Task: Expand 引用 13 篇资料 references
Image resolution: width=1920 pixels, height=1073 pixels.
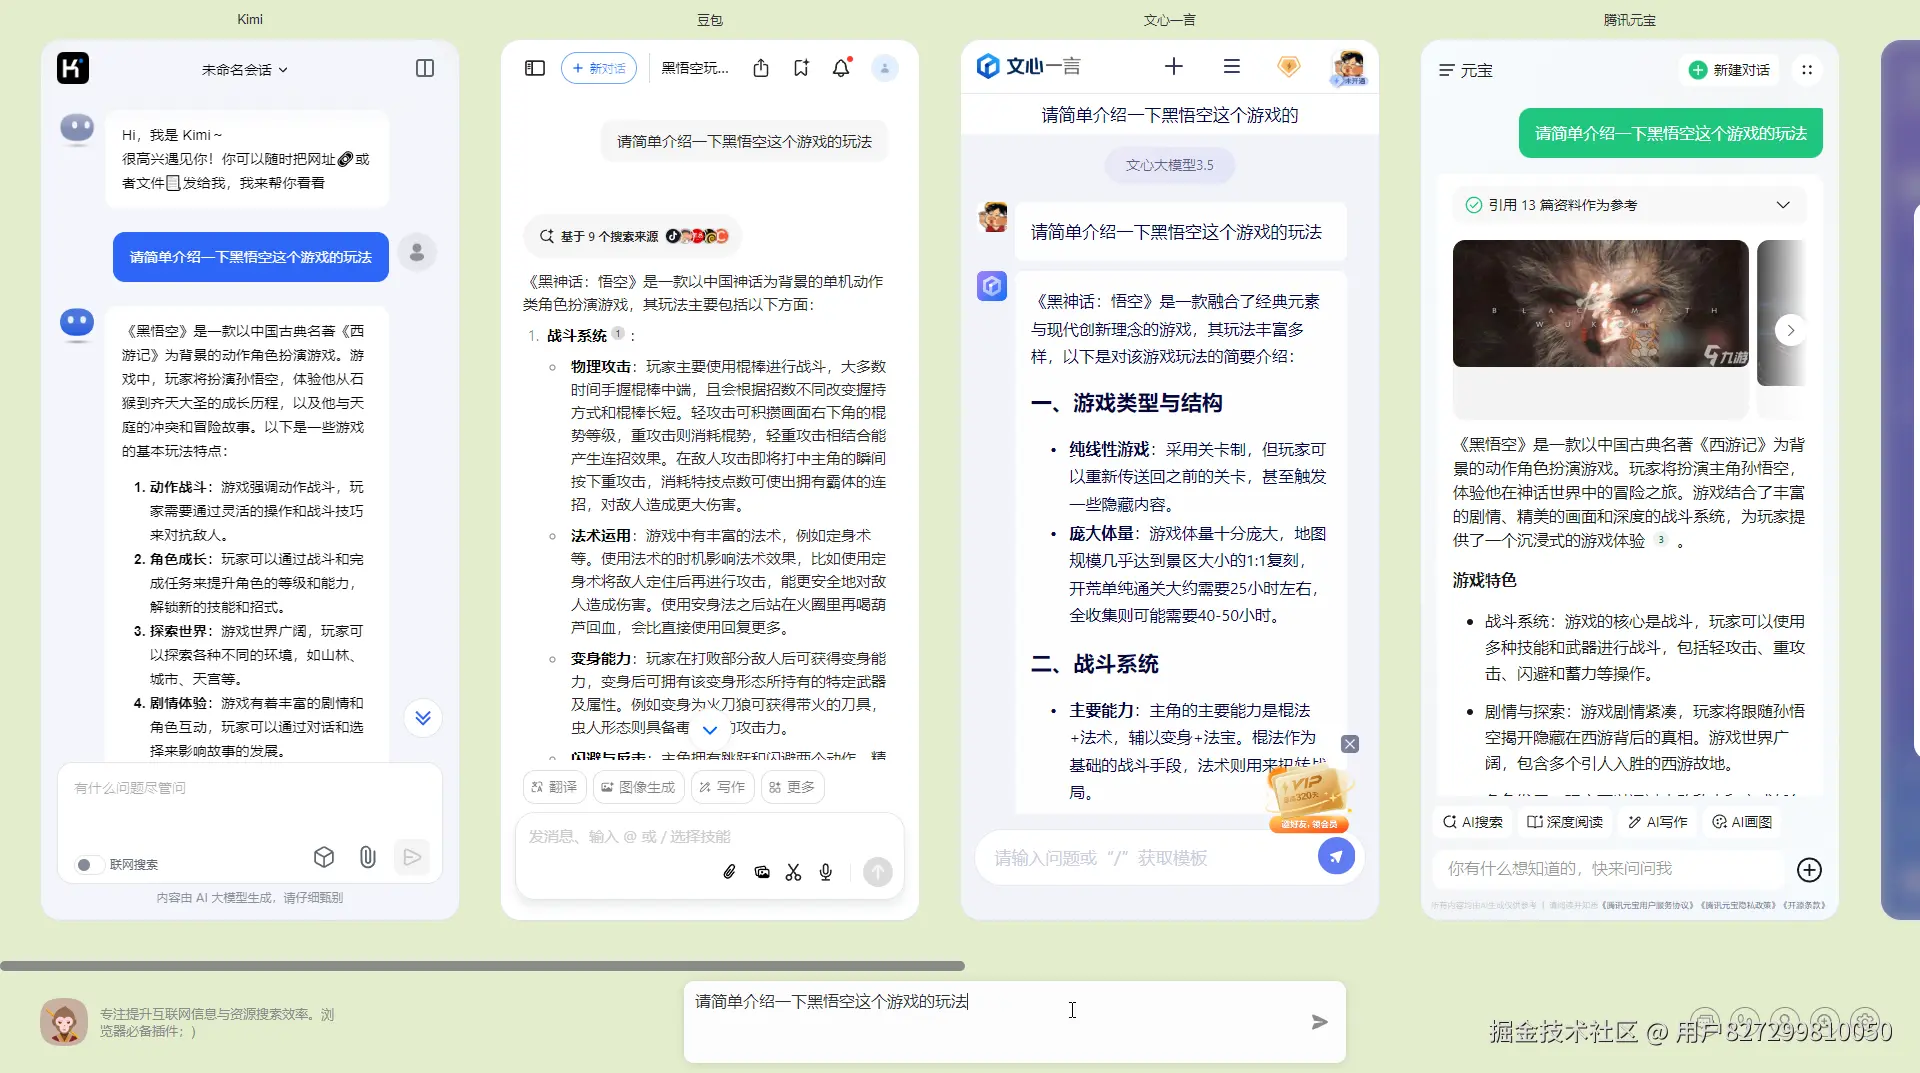Action: [x=1628, y=205]
